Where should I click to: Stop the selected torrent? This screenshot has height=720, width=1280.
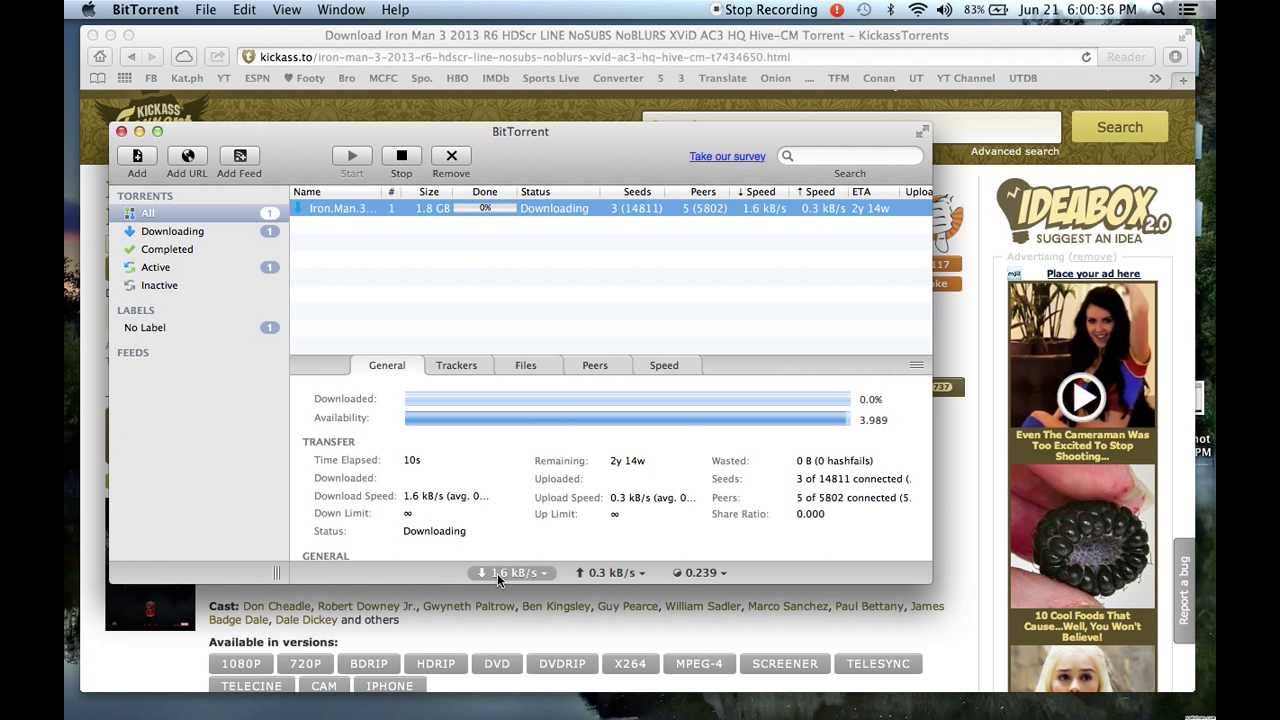coord(401,156)
